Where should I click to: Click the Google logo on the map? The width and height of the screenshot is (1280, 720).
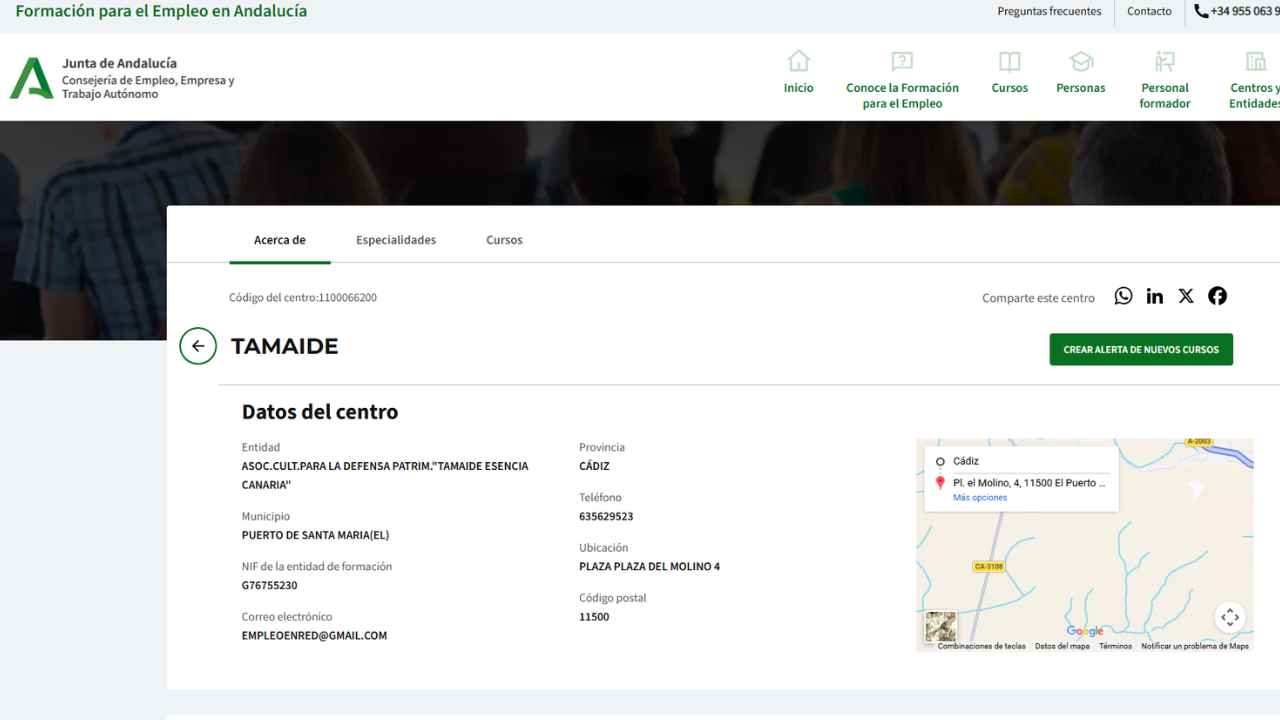click(1084, 631)
